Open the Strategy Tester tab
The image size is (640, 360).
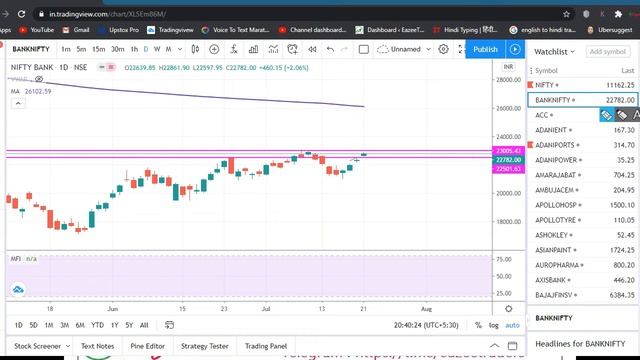pyautogui.click(x=204, y=346)
